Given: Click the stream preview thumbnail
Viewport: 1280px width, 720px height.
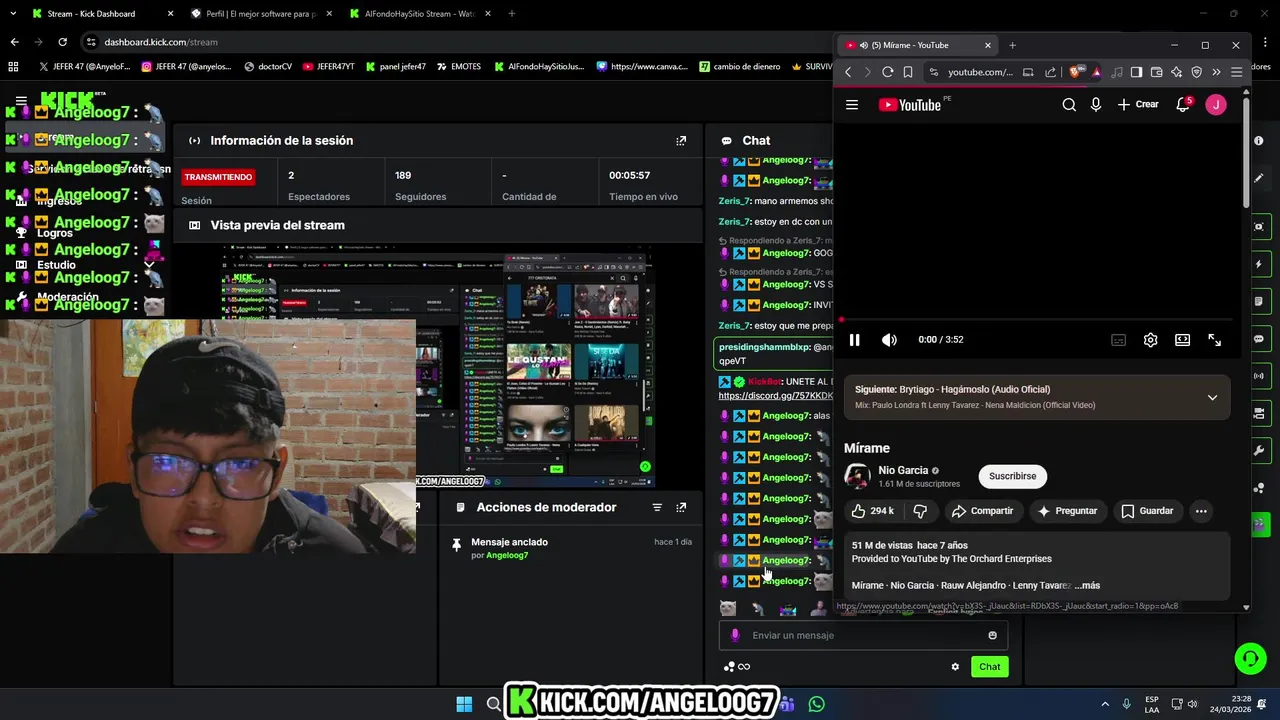Looking at the screenshot, I should (x=438, y=365).
